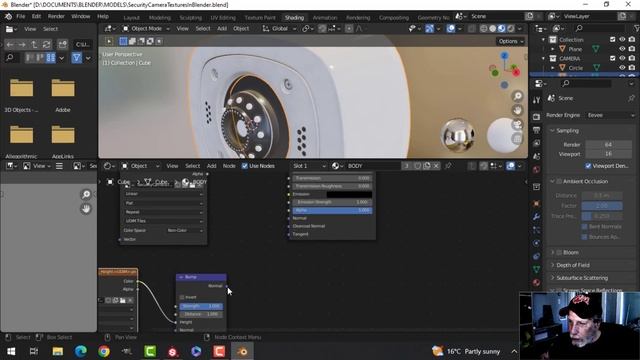Select the wireframe viewport shading icon
Viewport: 640px width, 360px height.
click(x=484, y=29)
